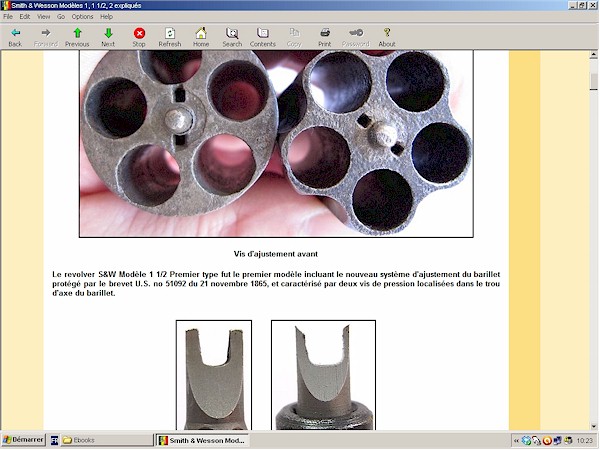Click the revolver cylinders photo

(276, 143)
